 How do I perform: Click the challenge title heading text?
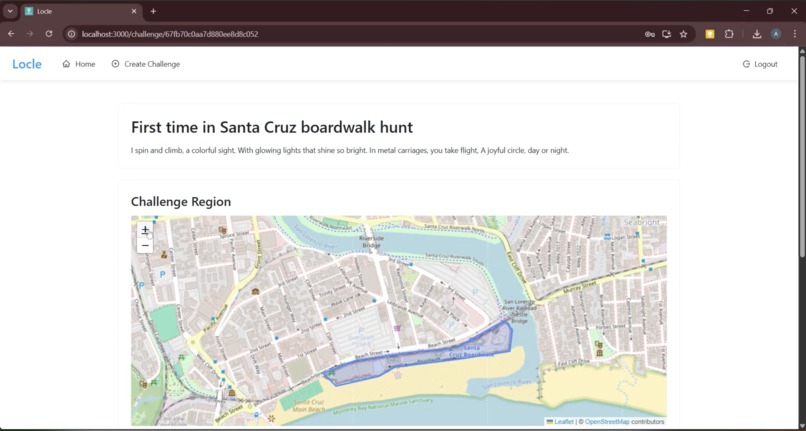(272, 127)
